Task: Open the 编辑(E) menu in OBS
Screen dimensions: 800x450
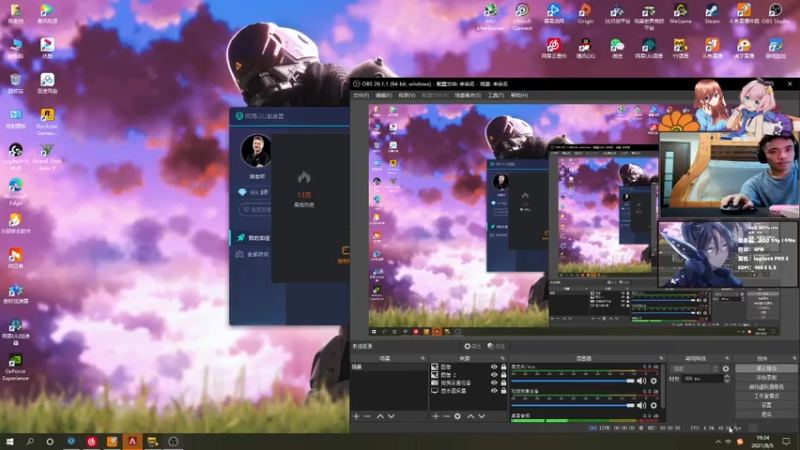Action: coord(384,95)
